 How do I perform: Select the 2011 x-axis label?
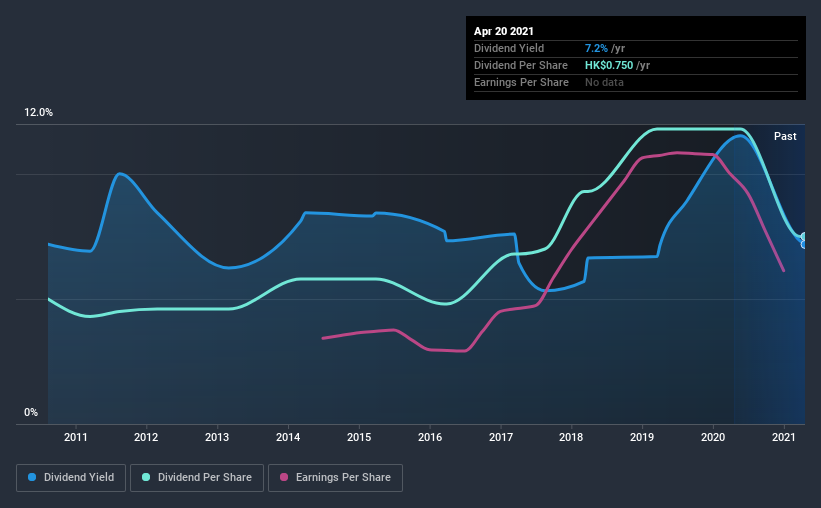pyautogui.click(x=75, y=437)
